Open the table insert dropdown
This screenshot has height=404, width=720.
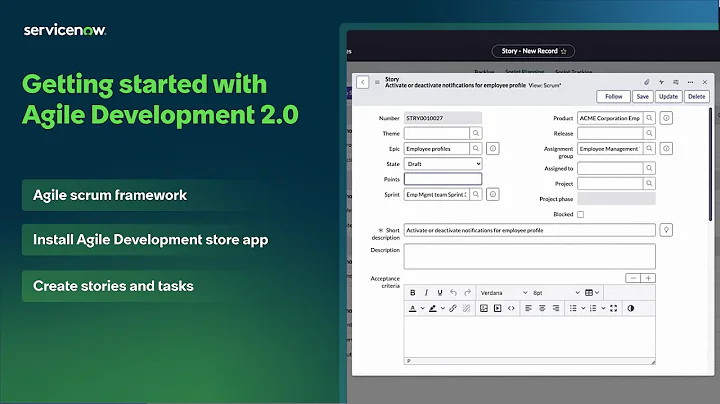coord(592,292)
